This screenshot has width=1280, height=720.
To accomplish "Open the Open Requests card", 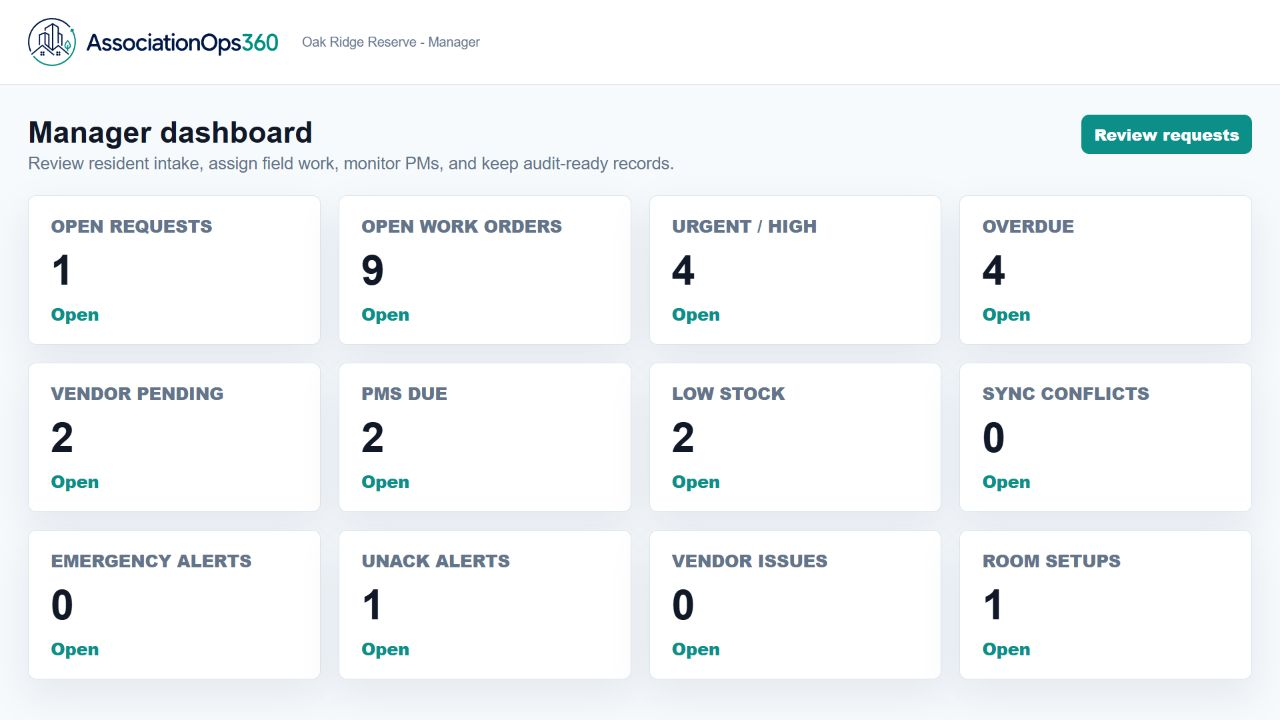I will [174, 270].
